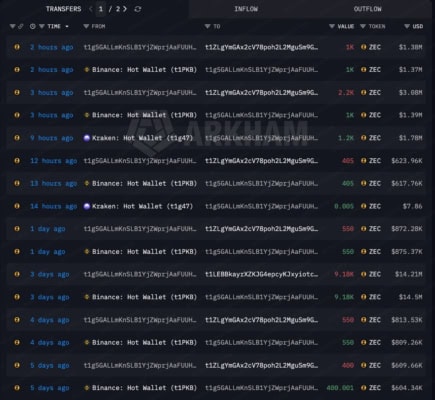Click the link icon in the header row

21,26
